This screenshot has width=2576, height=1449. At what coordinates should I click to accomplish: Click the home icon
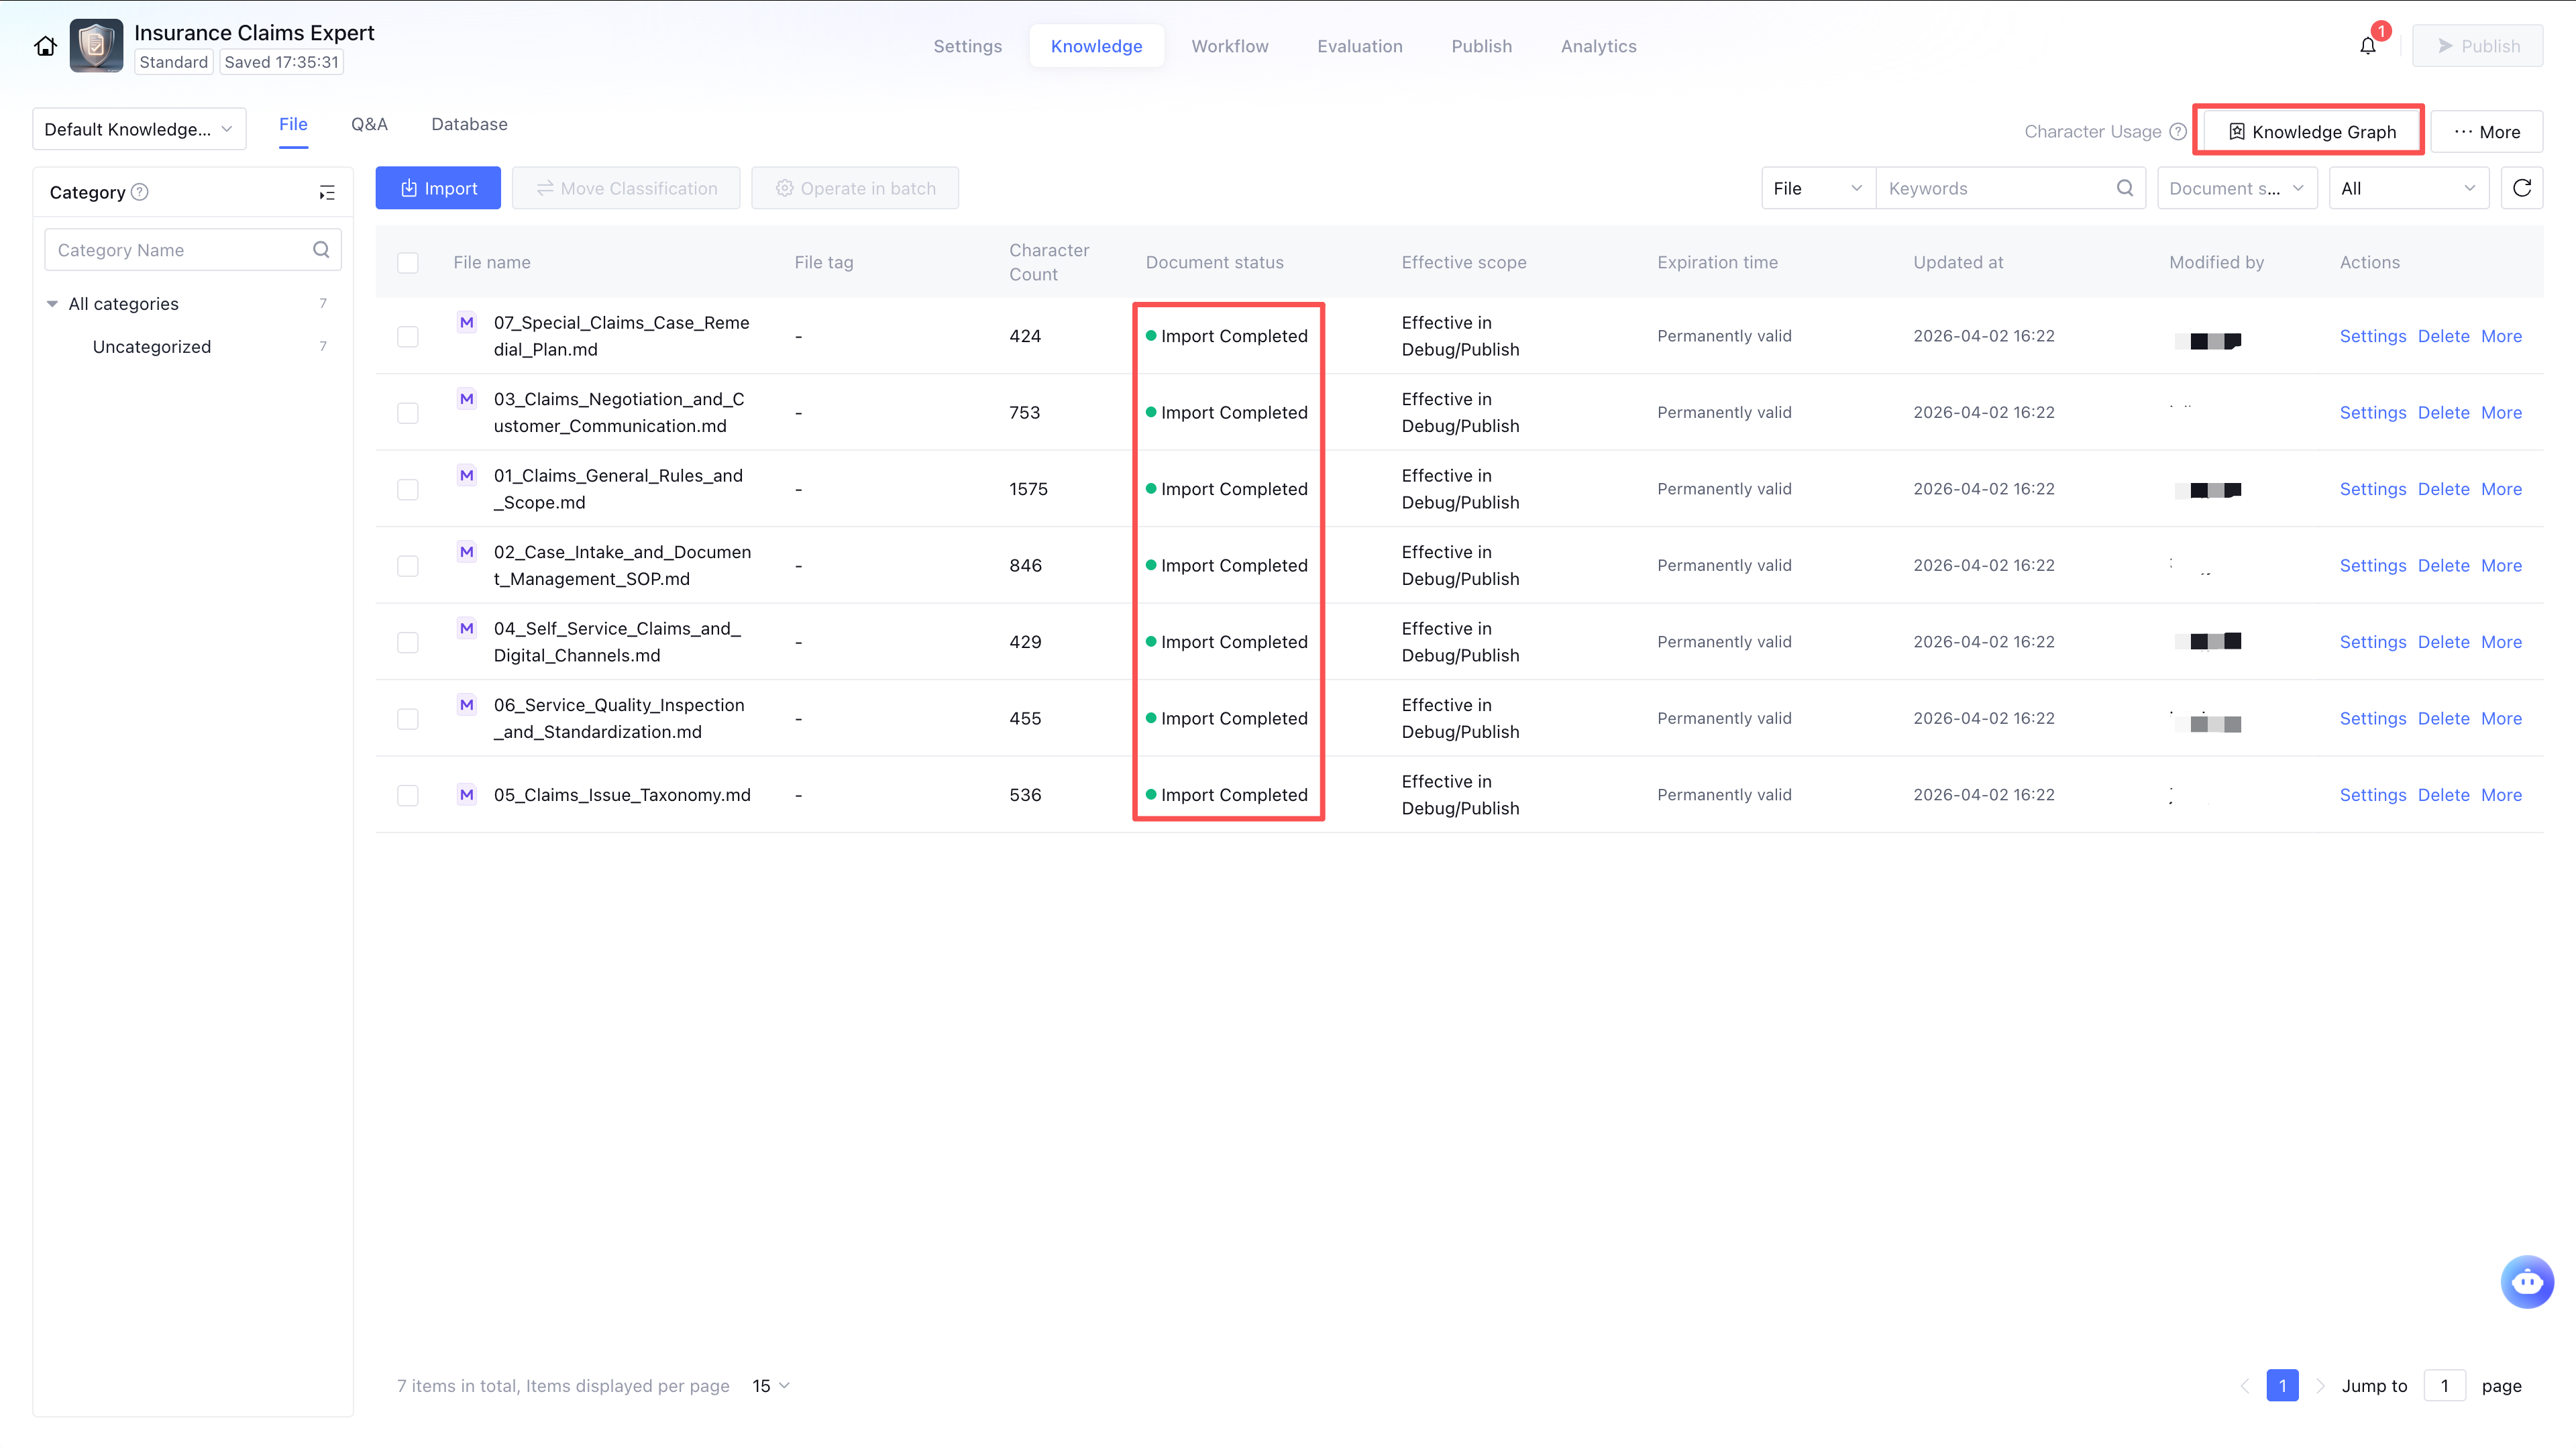[45, 46]
